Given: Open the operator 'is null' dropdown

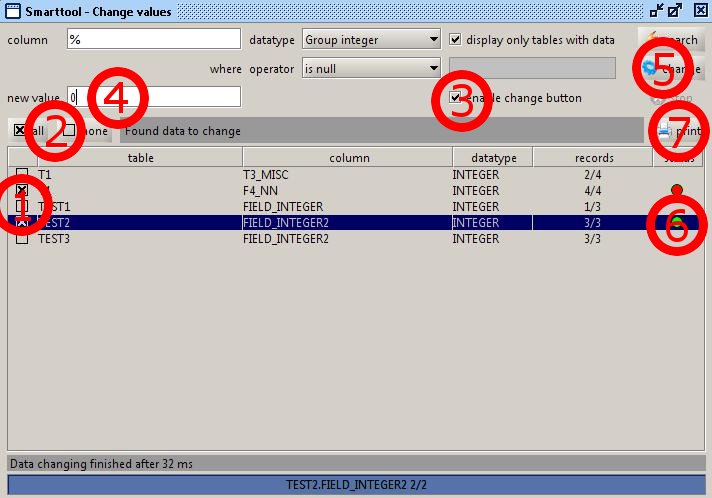Looking at the screenshot, I should pos(433,69).
